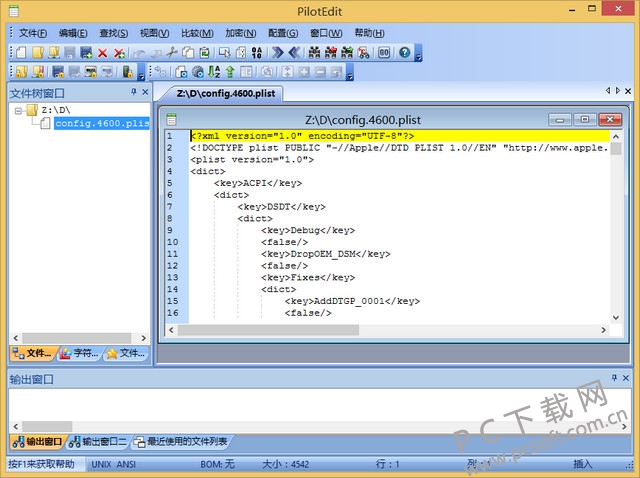
Task: Outdent with the double left chevron icon
Action: (x=294, y=53)
